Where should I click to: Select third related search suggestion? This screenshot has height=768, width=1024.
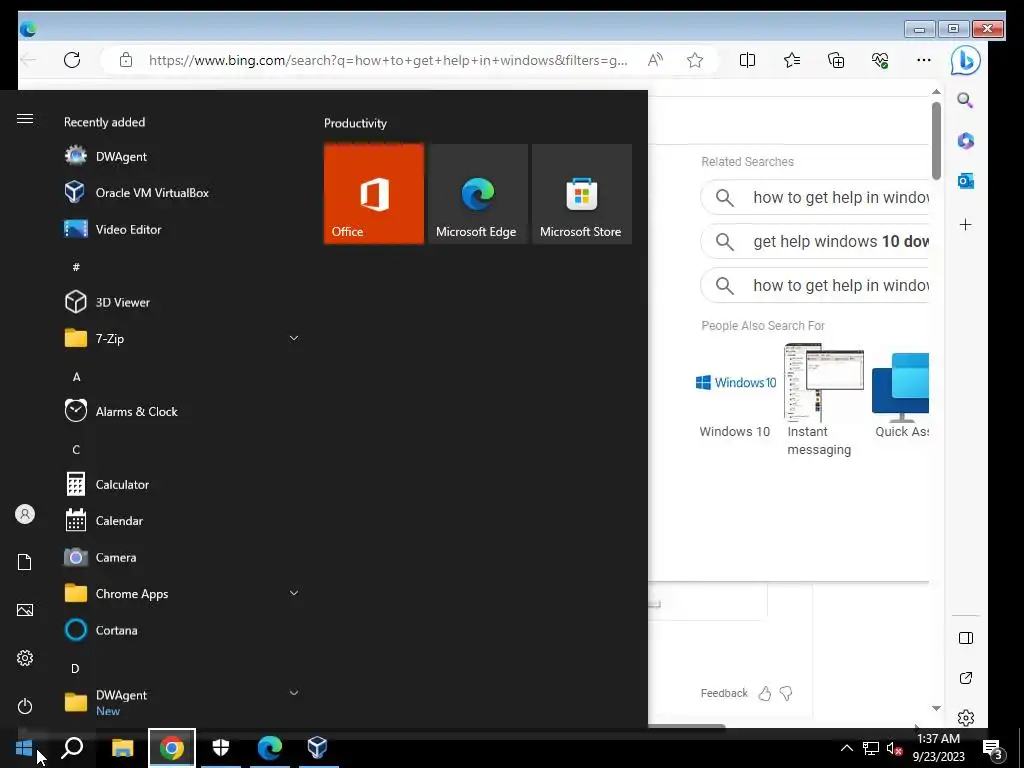[814, 285]
